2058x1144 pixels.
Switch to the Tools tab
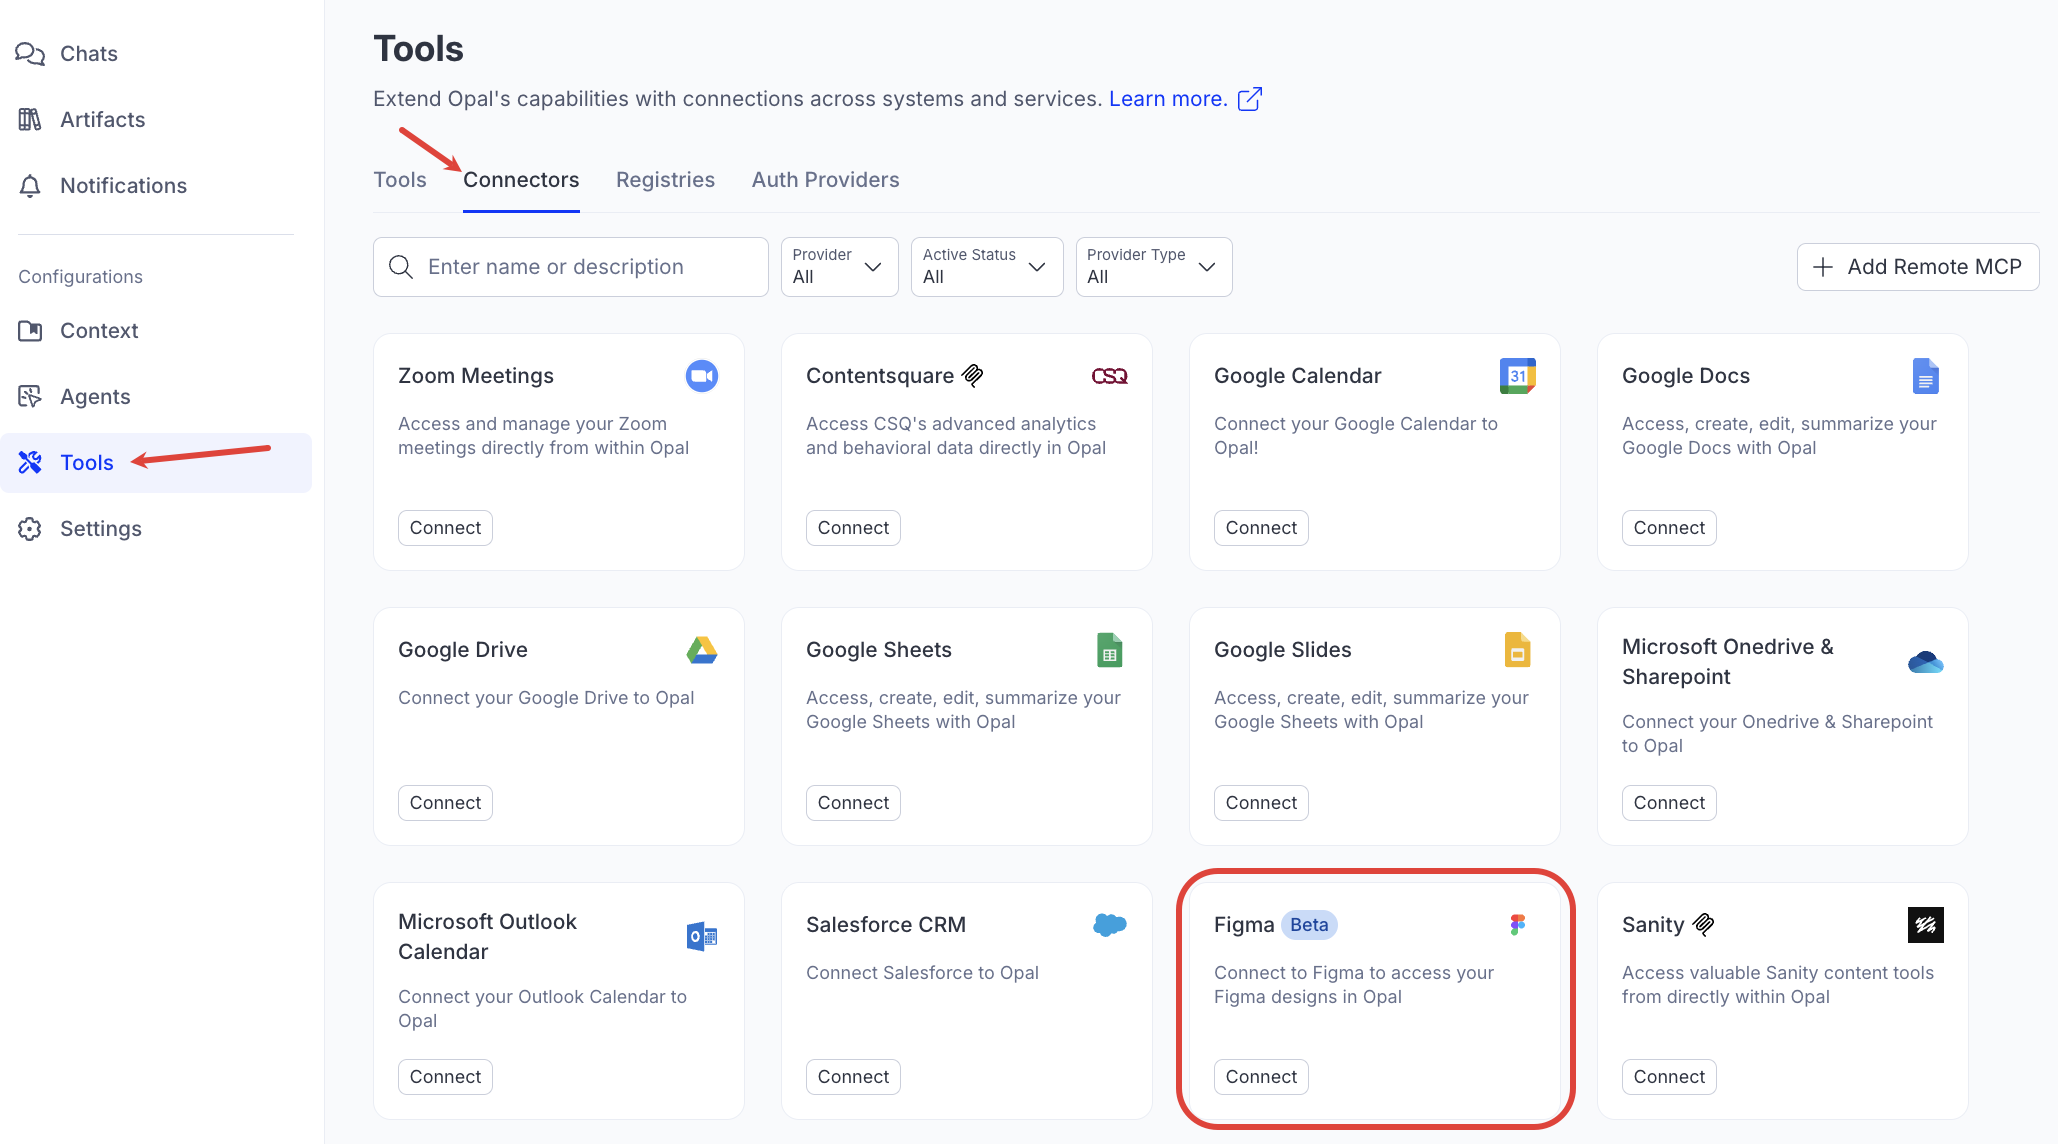coord(400,180)
